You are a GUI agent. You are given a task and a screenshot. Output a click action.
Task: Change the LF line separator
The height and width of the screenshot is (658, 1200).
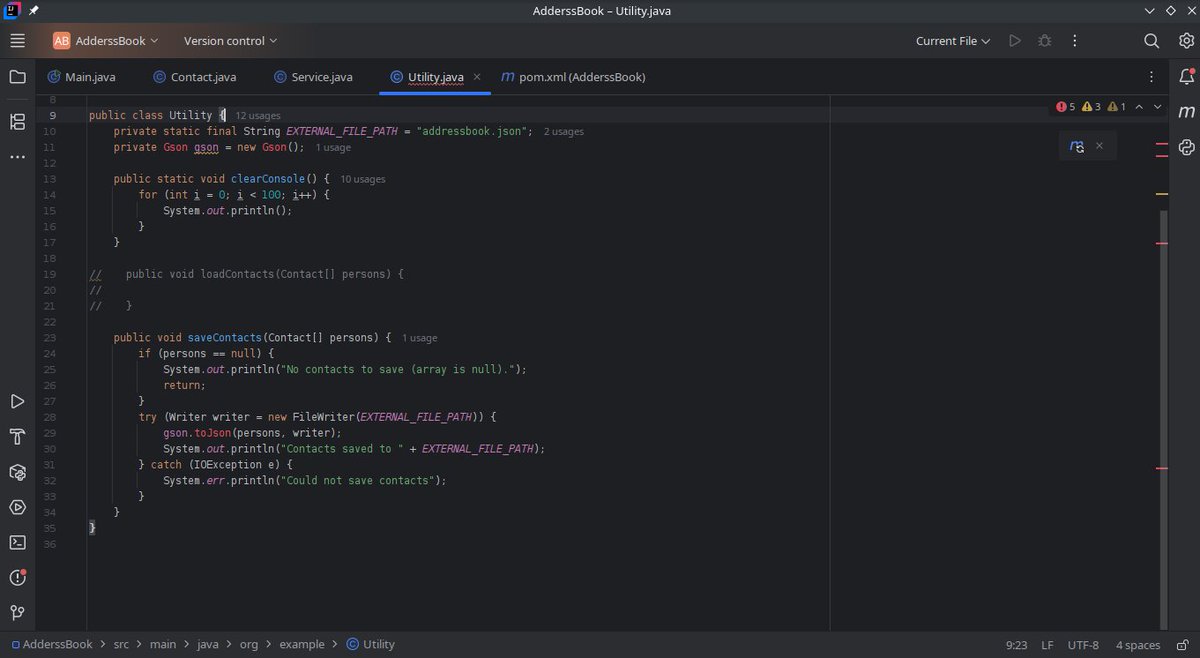(x=1048, y=645)
